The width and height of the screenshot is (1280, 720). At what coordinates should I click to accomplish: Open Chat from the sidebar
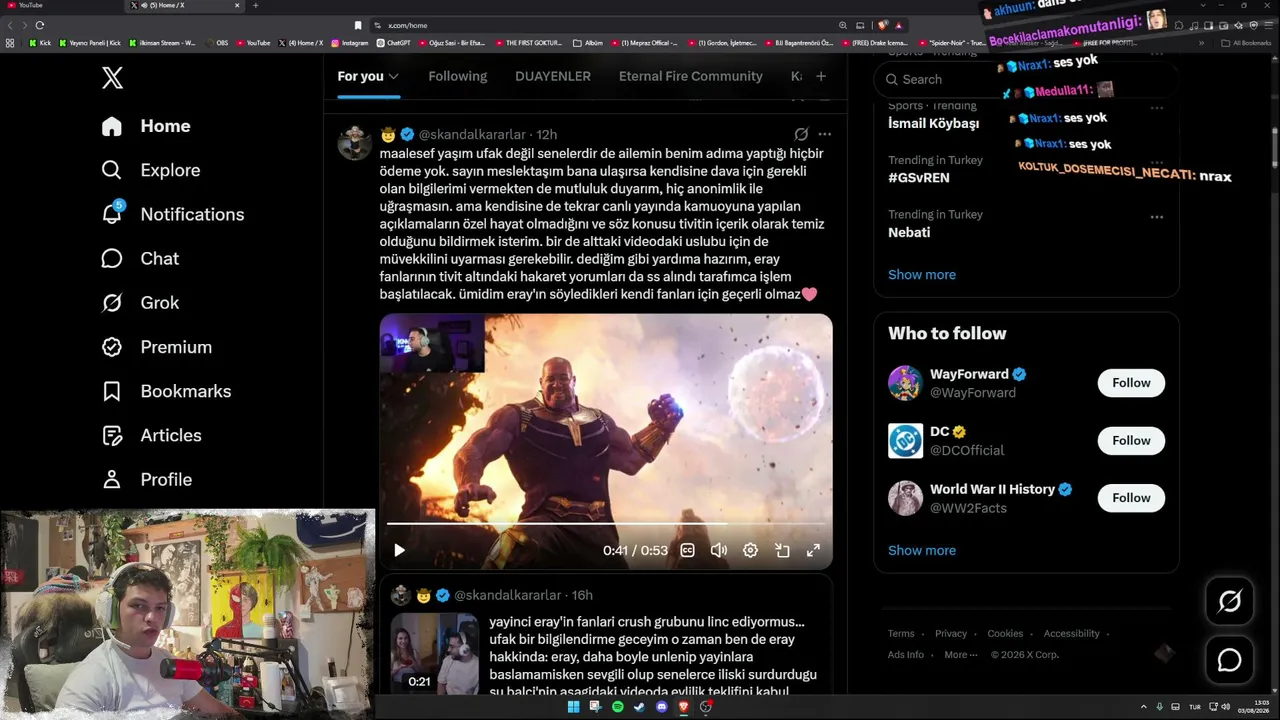click(140, 258)
